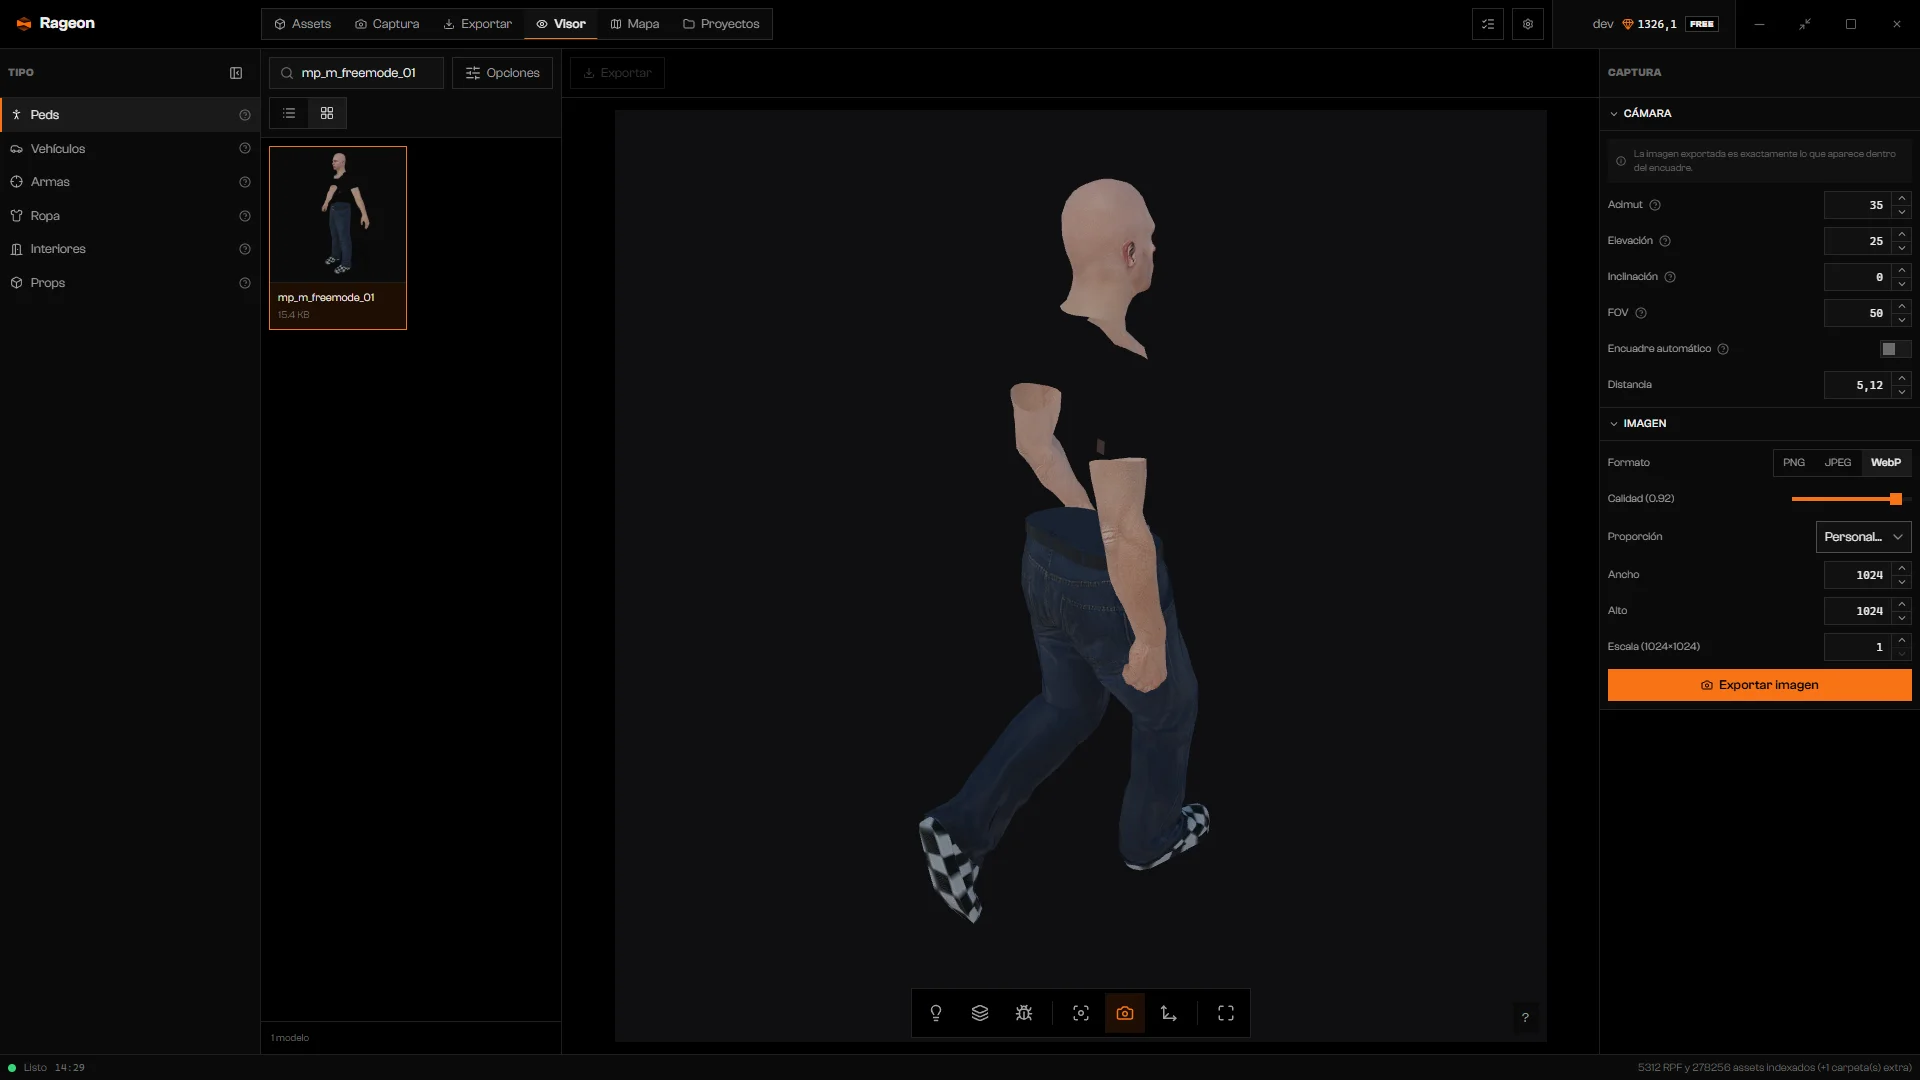Toggle the lighting bulb icon in viewer toolbar
This screenshot has width=1920, height=1080.
[936, 1013]
